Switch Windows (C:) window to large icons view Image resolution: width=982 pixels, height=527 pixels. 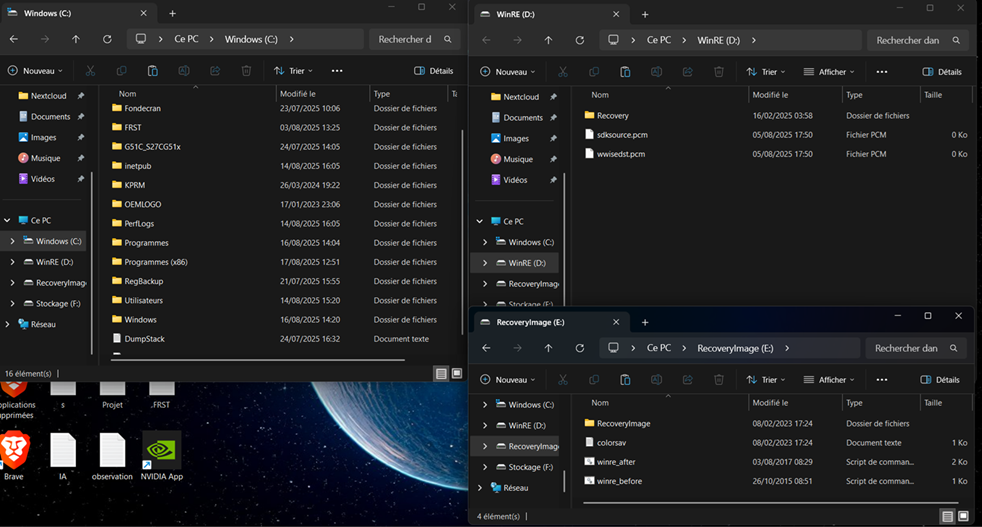[457, 373]
